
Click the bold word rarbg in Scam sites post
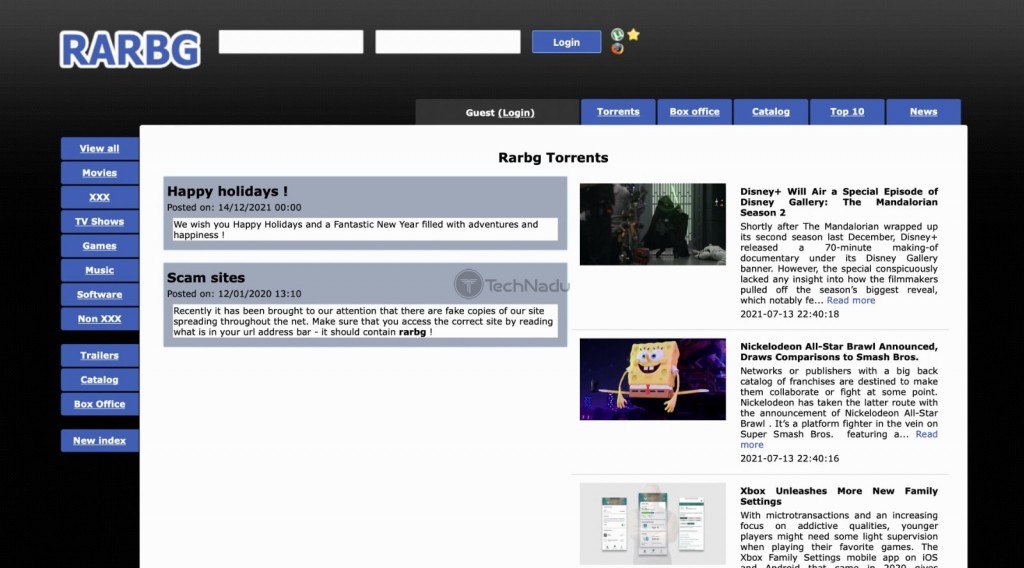(x=412, y=332)
